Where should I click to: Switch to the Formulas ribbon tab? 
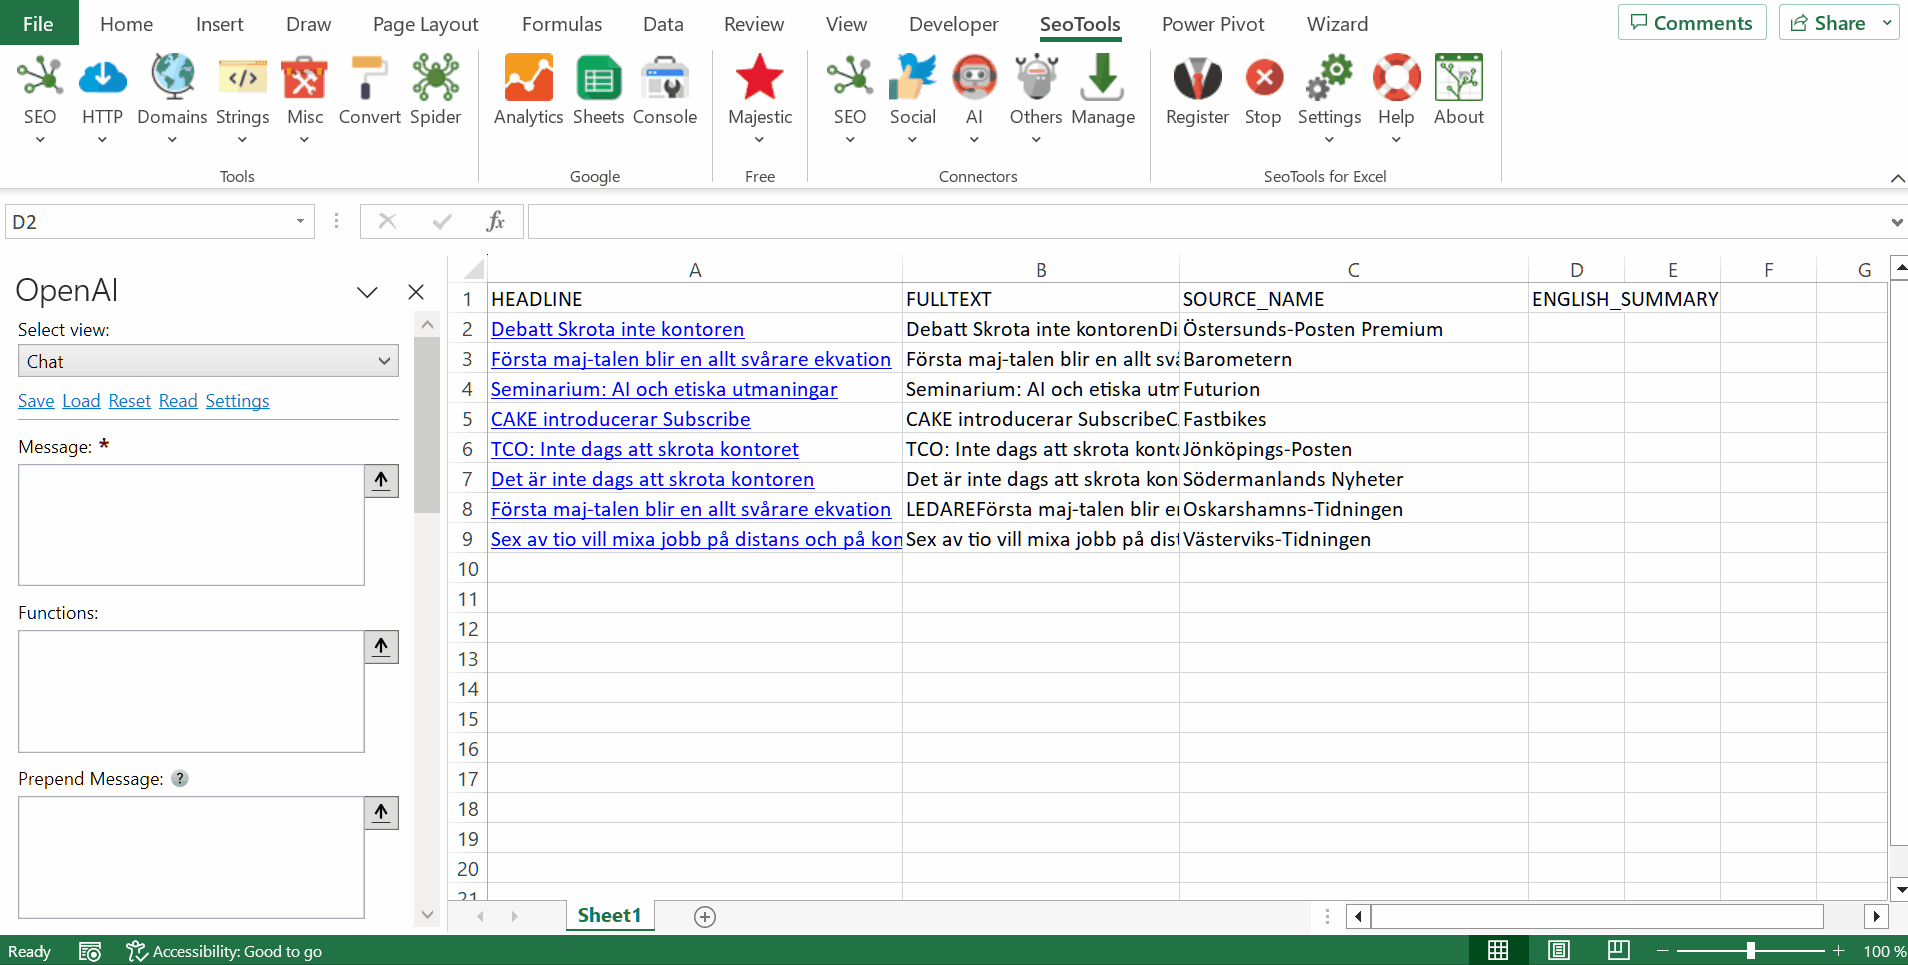tap(562, 24)
